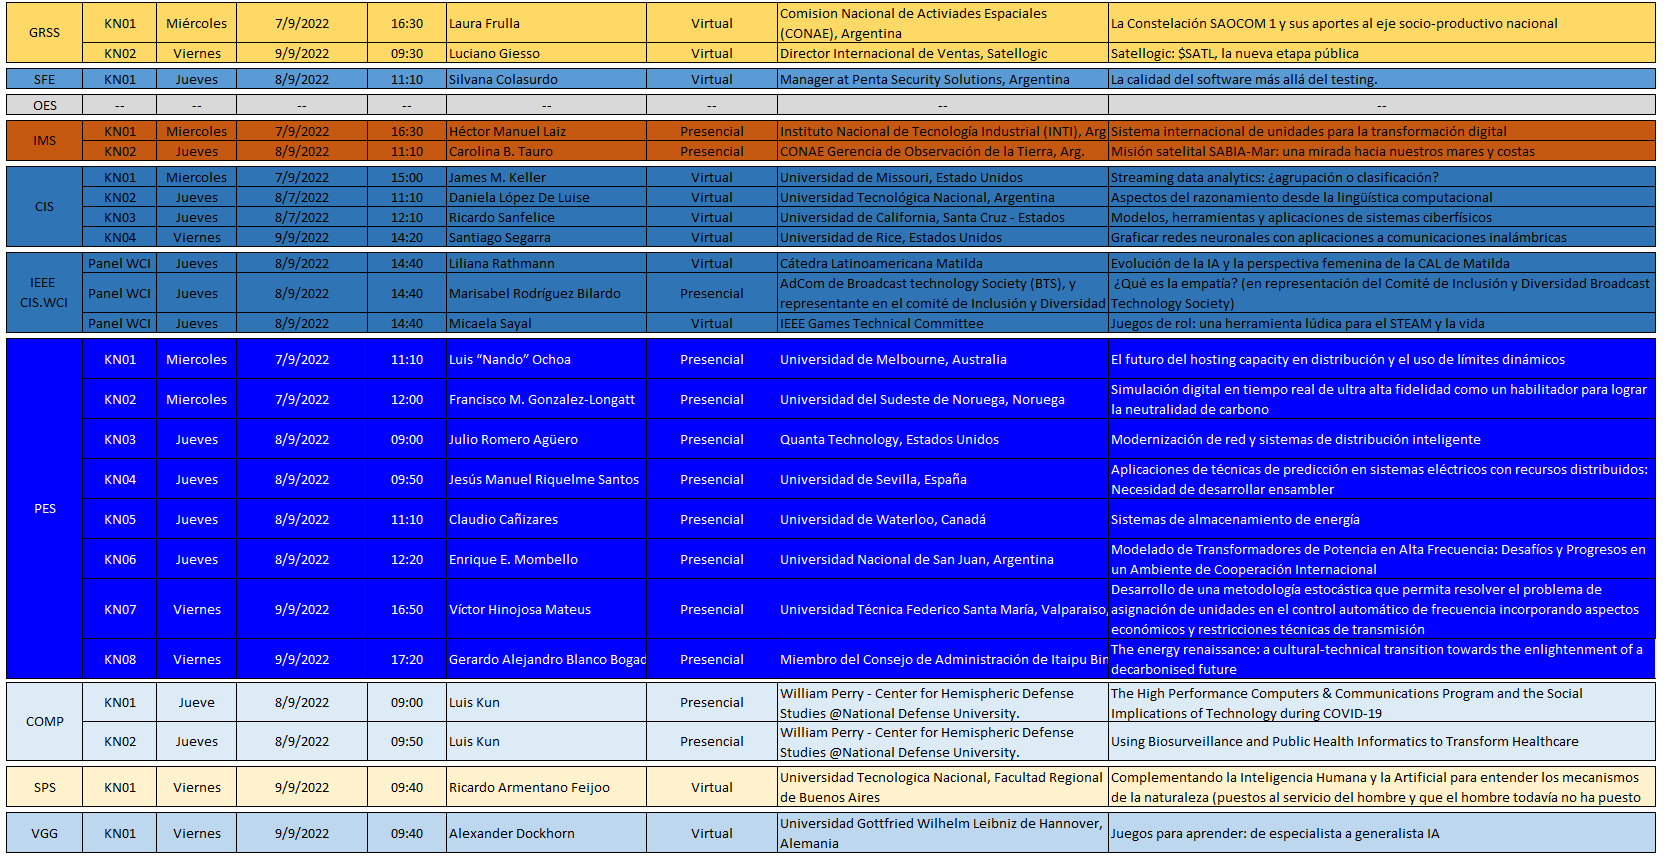Click time 12:00 in PES KN02 row

point(407,399)
